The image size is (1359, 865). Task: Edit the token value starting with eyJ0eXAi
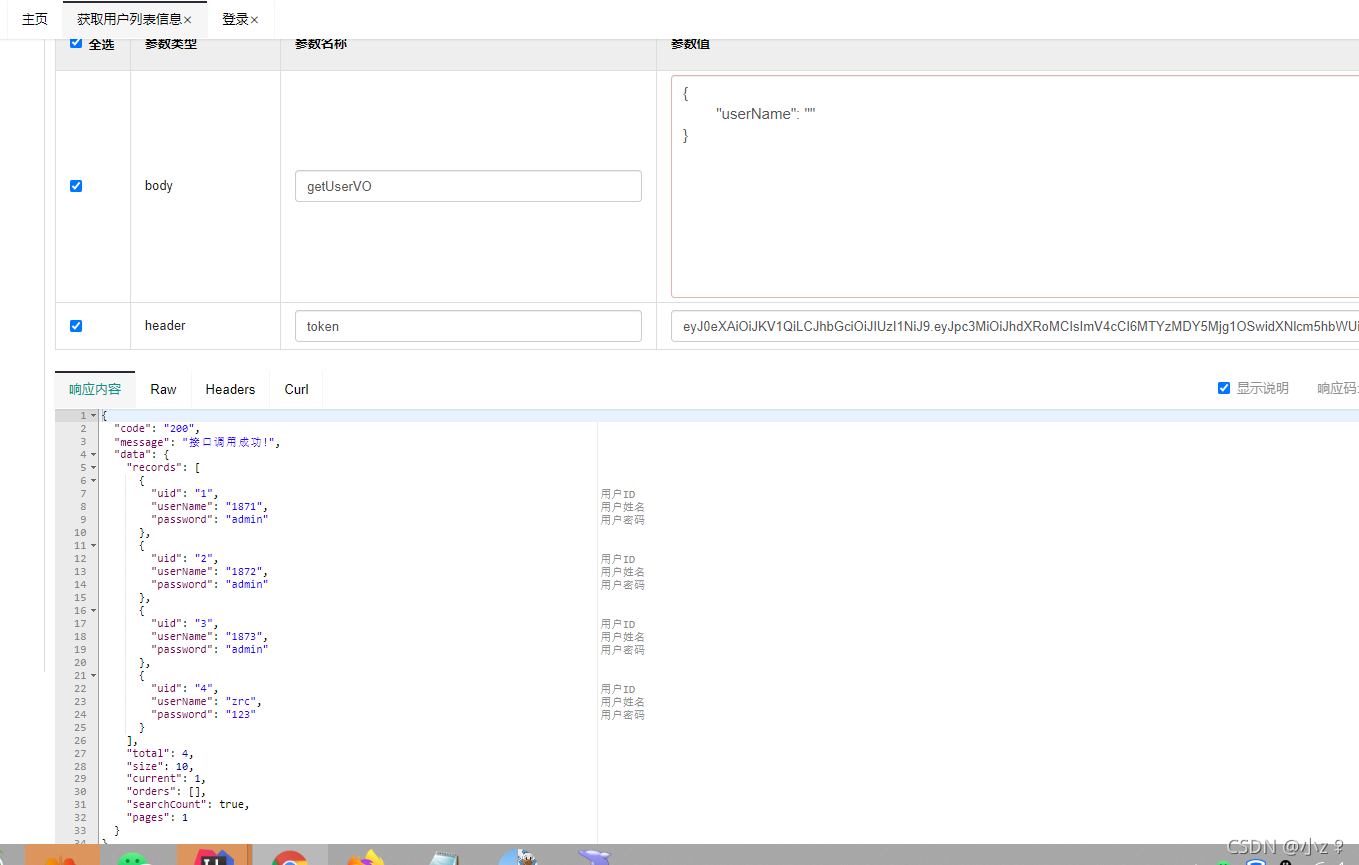tap(1015, 326)
